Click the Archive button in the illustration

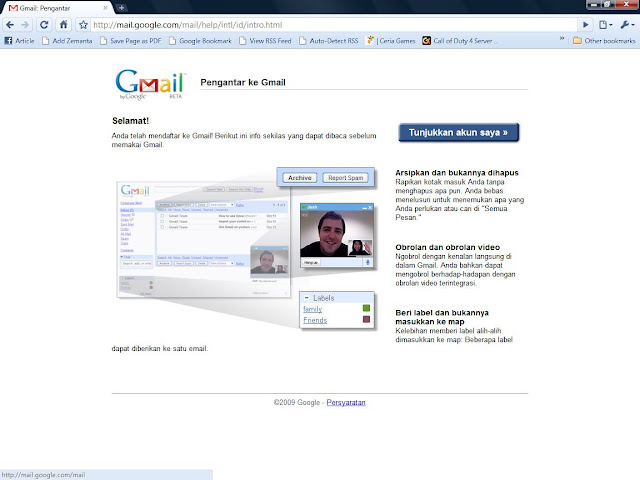[x=300, y=178]
